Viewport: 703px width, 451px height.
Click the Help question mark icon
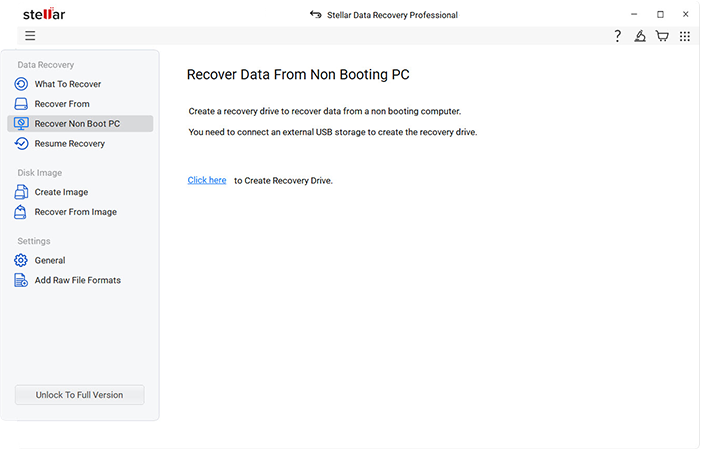click(617, 36)
